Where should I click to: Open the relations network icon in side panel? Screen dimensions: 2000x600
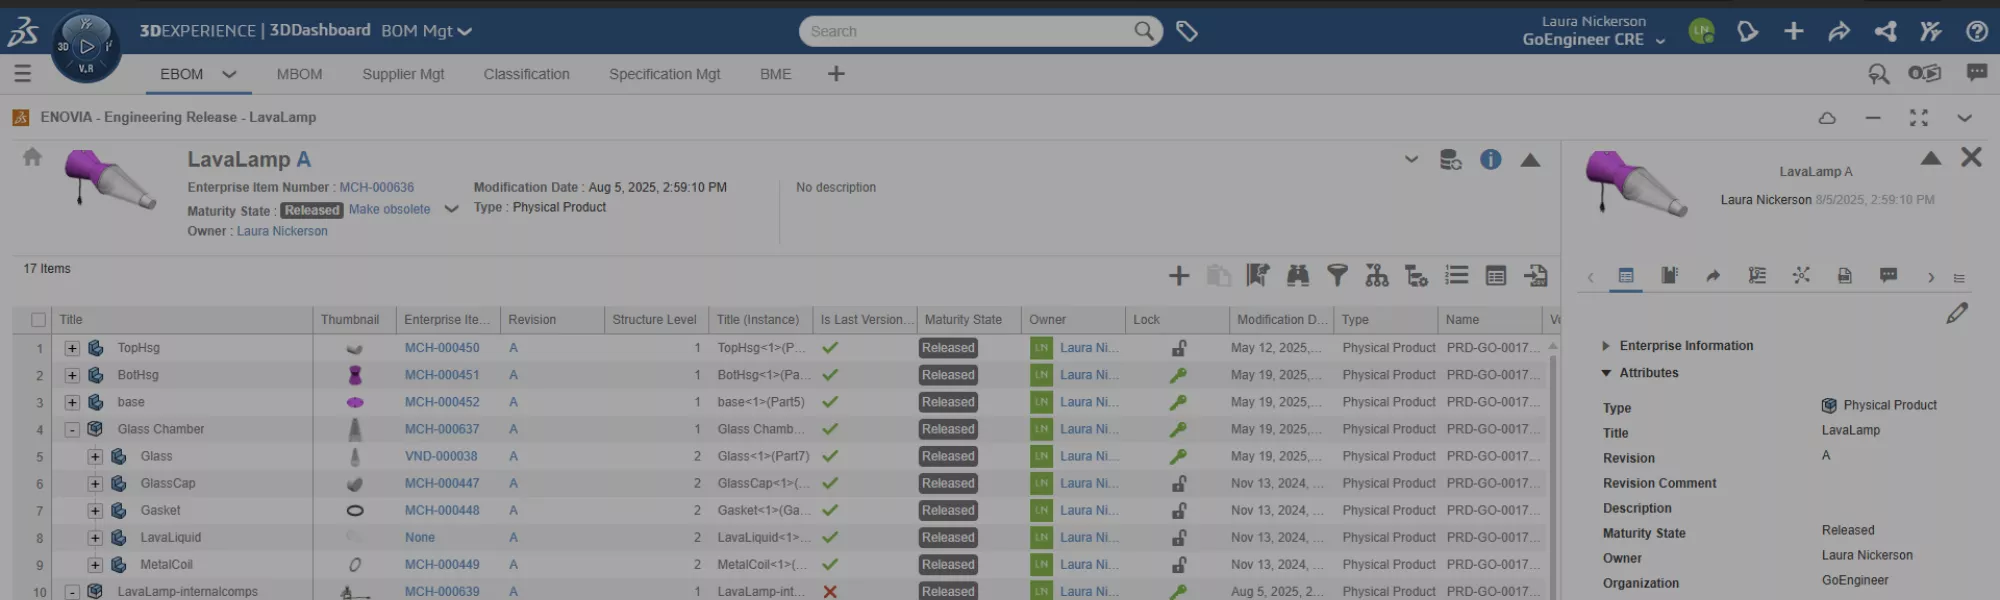click(x=1801, y=275)
